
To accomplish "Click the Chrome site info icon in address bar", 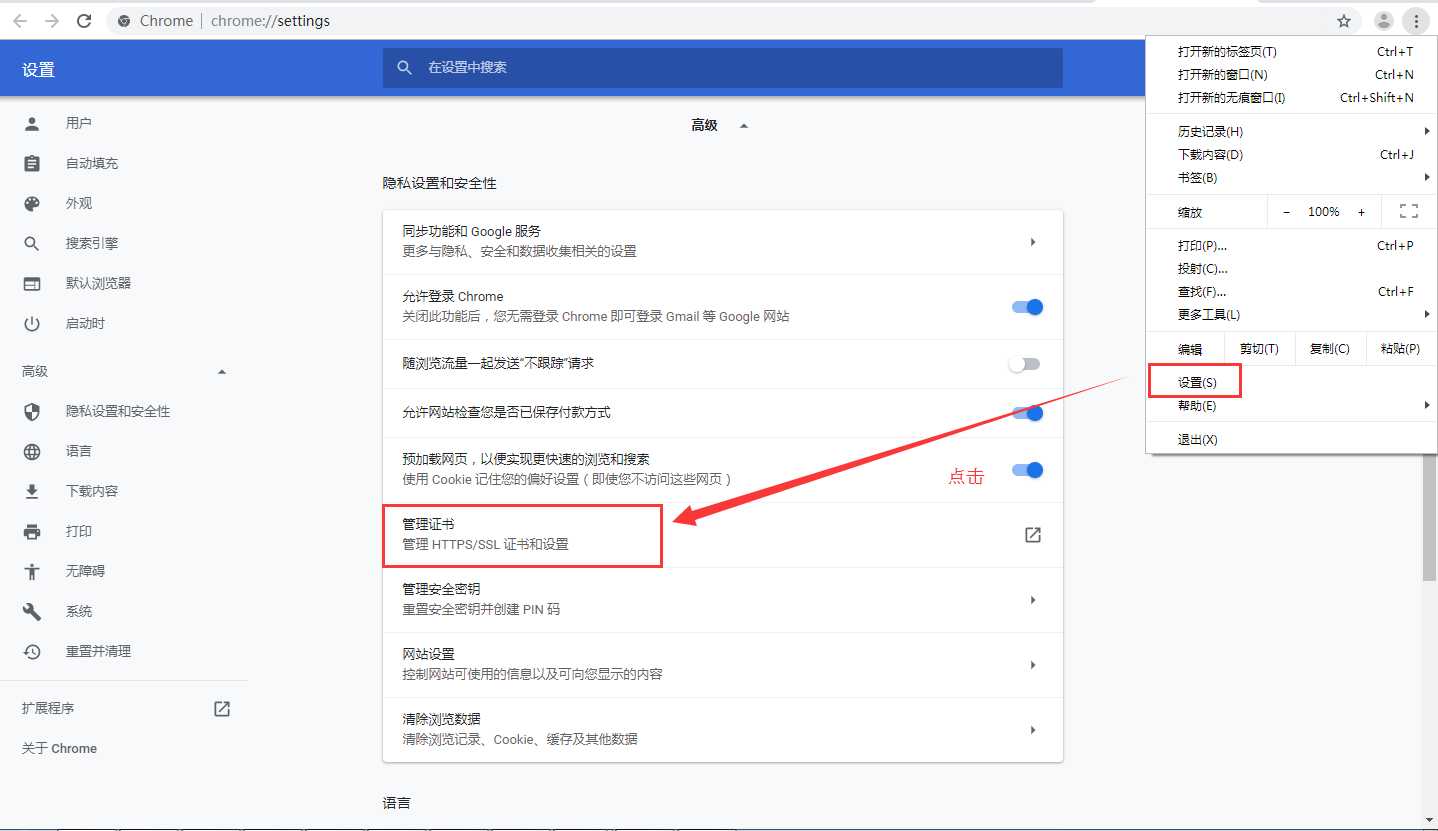I will click(x=124, y=21).
